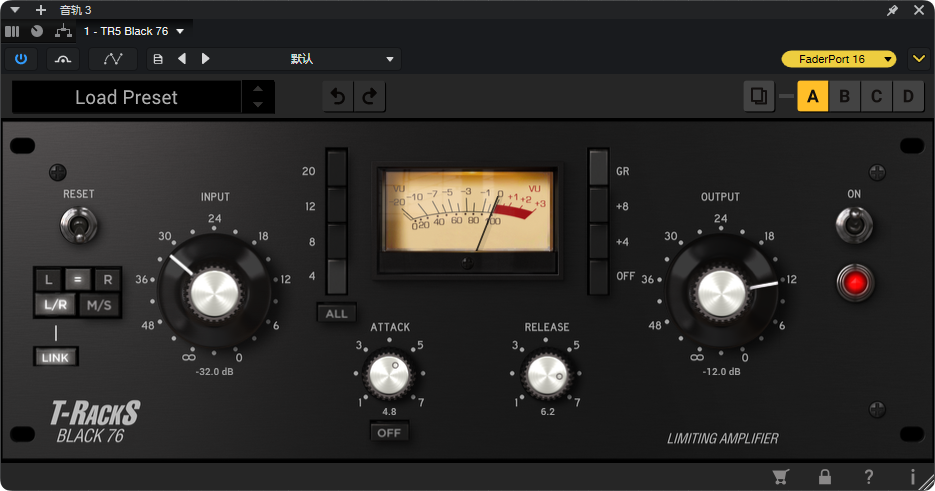Click the INPUT knob
The image size is (935, 491).
(x=215, y=293)
